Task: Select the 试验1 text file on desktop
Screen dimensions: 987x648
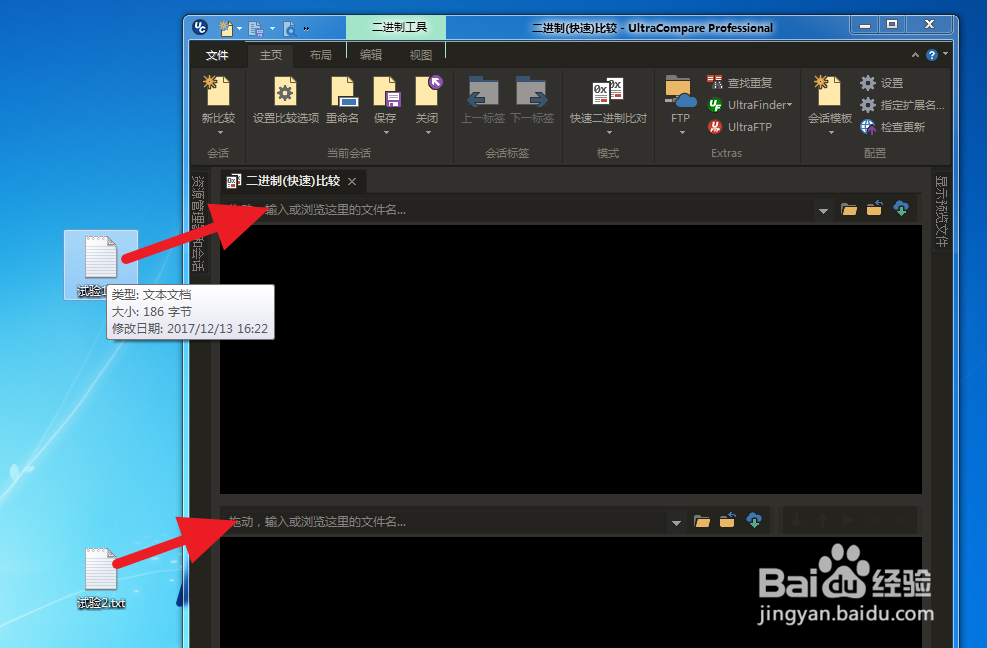Action: coord(101,265)
